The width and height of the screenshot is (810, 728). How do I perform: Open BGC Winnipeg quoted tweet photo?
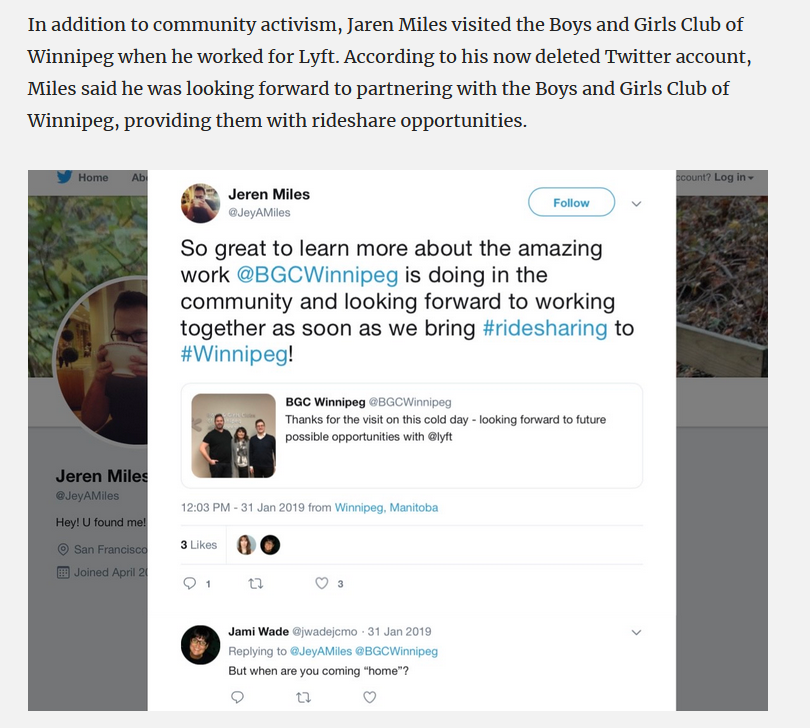click(x=233, y=436)
